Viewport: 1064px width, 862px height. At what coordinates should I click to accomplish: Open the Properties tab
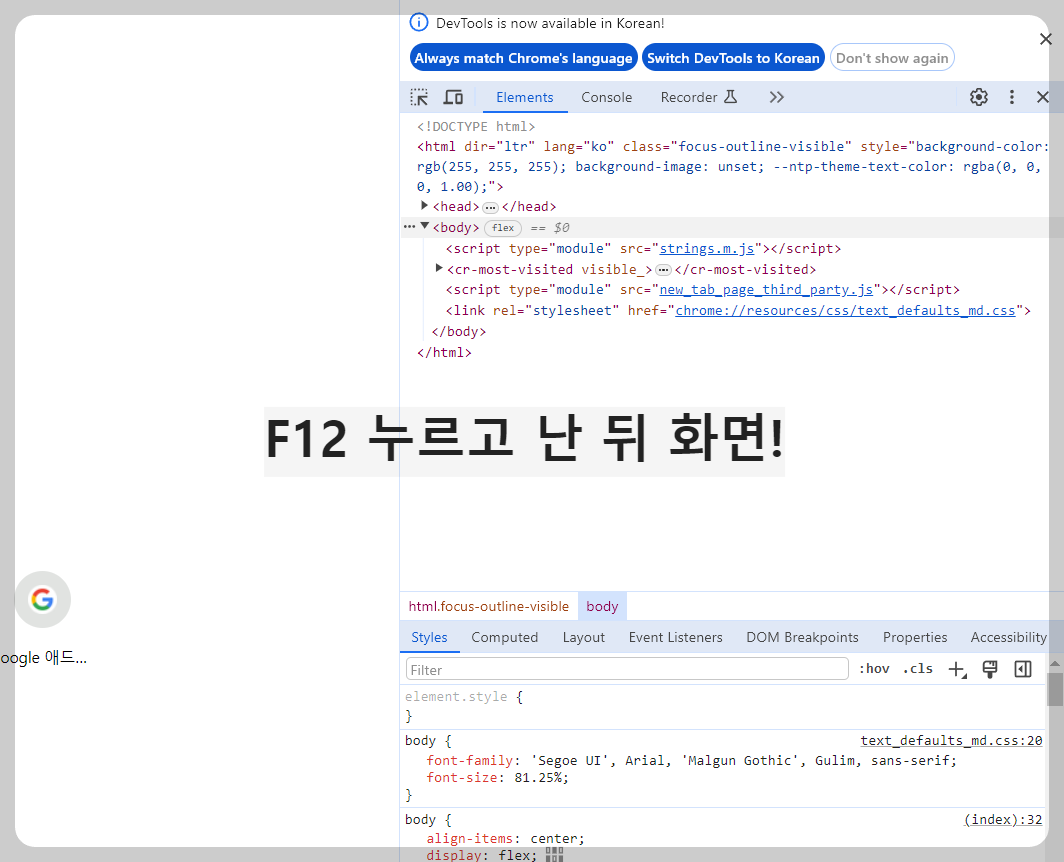(915, 637)
